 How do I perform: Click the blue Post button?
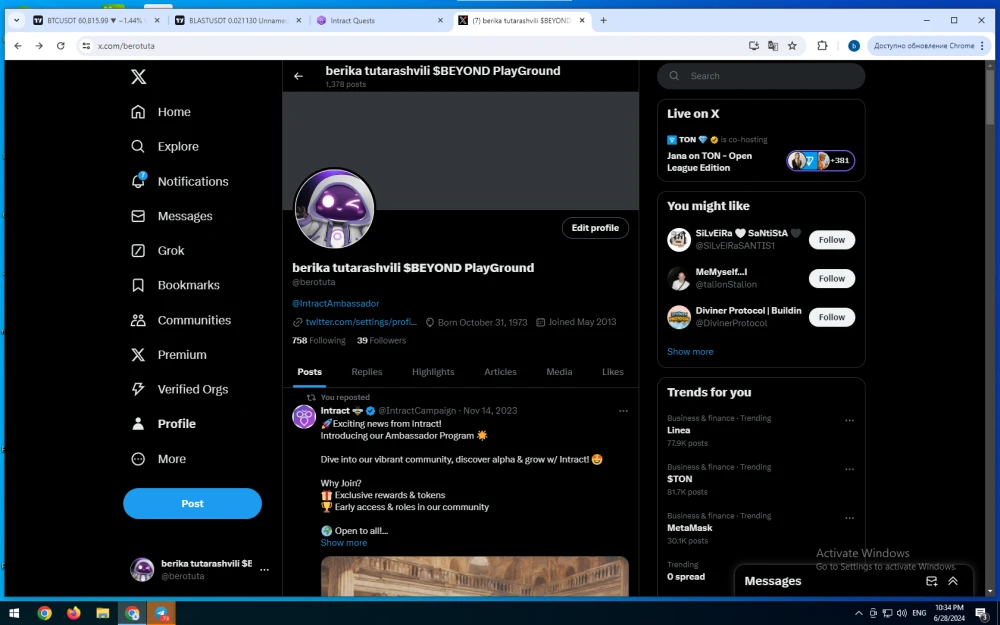click(192, 503)
